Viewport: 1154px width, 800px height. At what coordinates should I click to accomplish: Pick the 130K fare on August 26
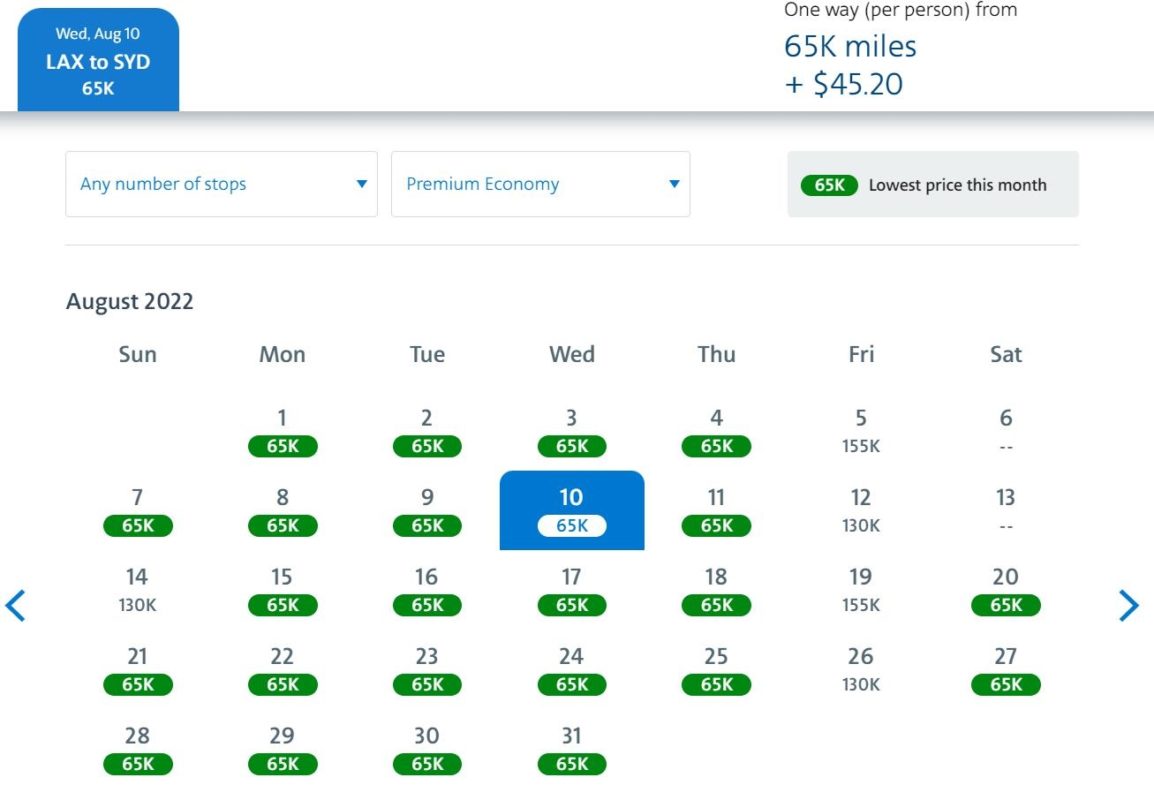[860, 685]
